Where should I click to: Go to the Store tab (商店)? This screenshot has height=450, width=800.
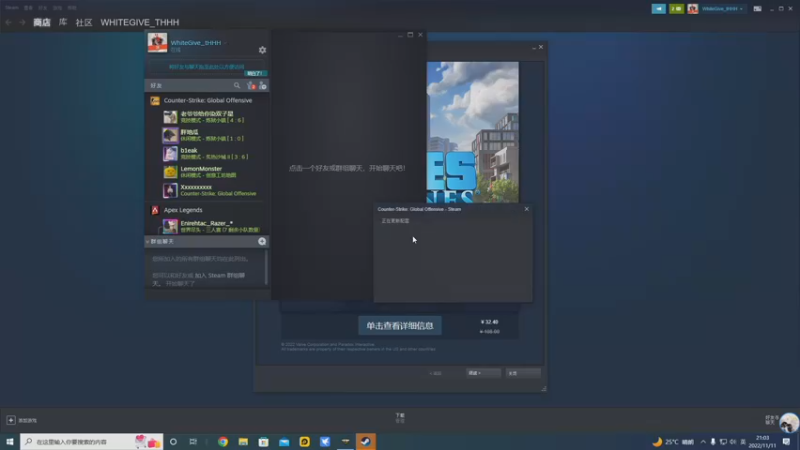(x=42, y=22)
